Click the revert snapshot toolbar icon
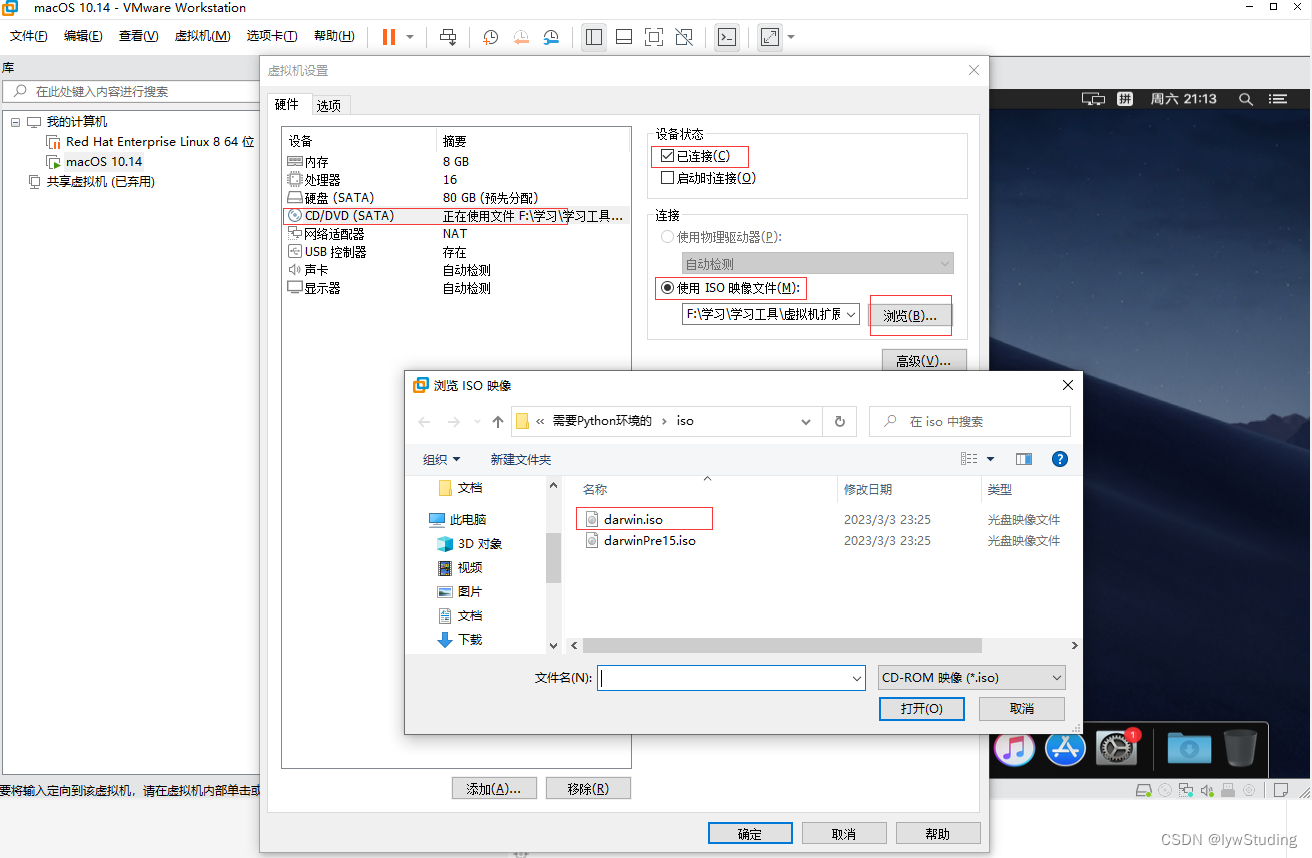Image resolution: width=1312 pixels, height=858 pixels. click(x=521, y=37)
